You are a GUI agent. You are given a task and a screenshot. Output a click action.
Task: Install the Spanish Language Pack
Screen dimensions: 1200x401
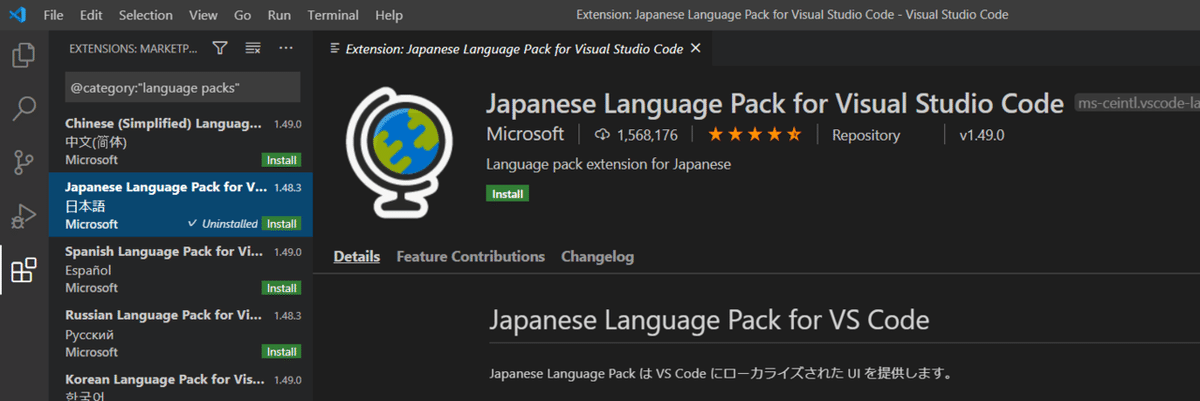coord(281,288)
